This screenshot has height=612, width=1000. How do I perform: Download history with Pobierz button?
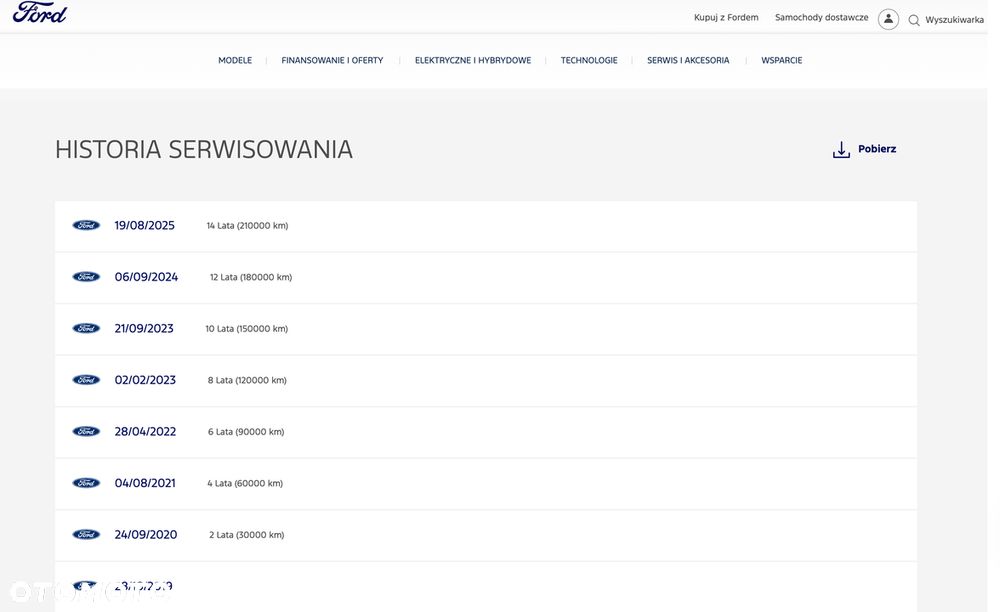point(865,149)
